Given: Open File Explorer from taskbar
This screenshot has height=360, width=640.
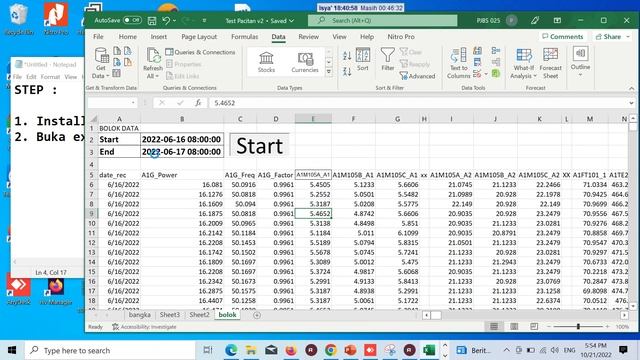Looking at the screenshot, I should [251, 350].
